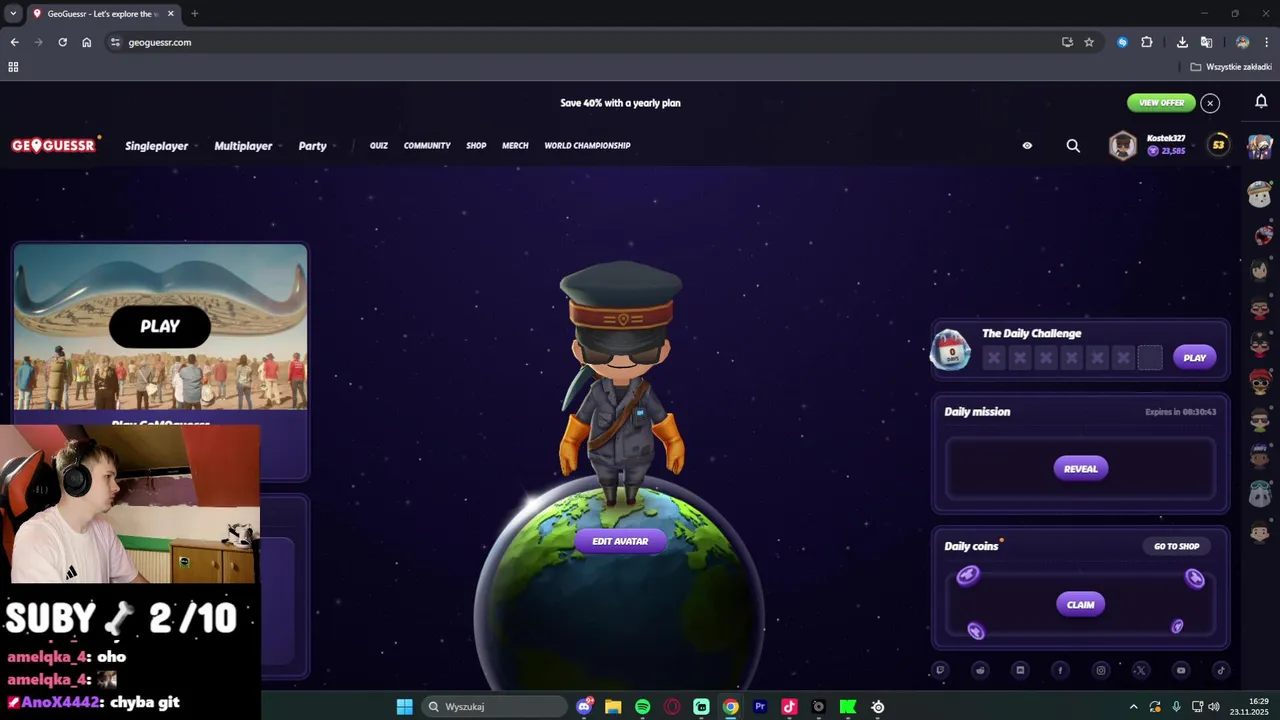This screenshot has width=1280, height=720.
Task: Open GeoGuessr's Twitch page
Action: [940, 670]
